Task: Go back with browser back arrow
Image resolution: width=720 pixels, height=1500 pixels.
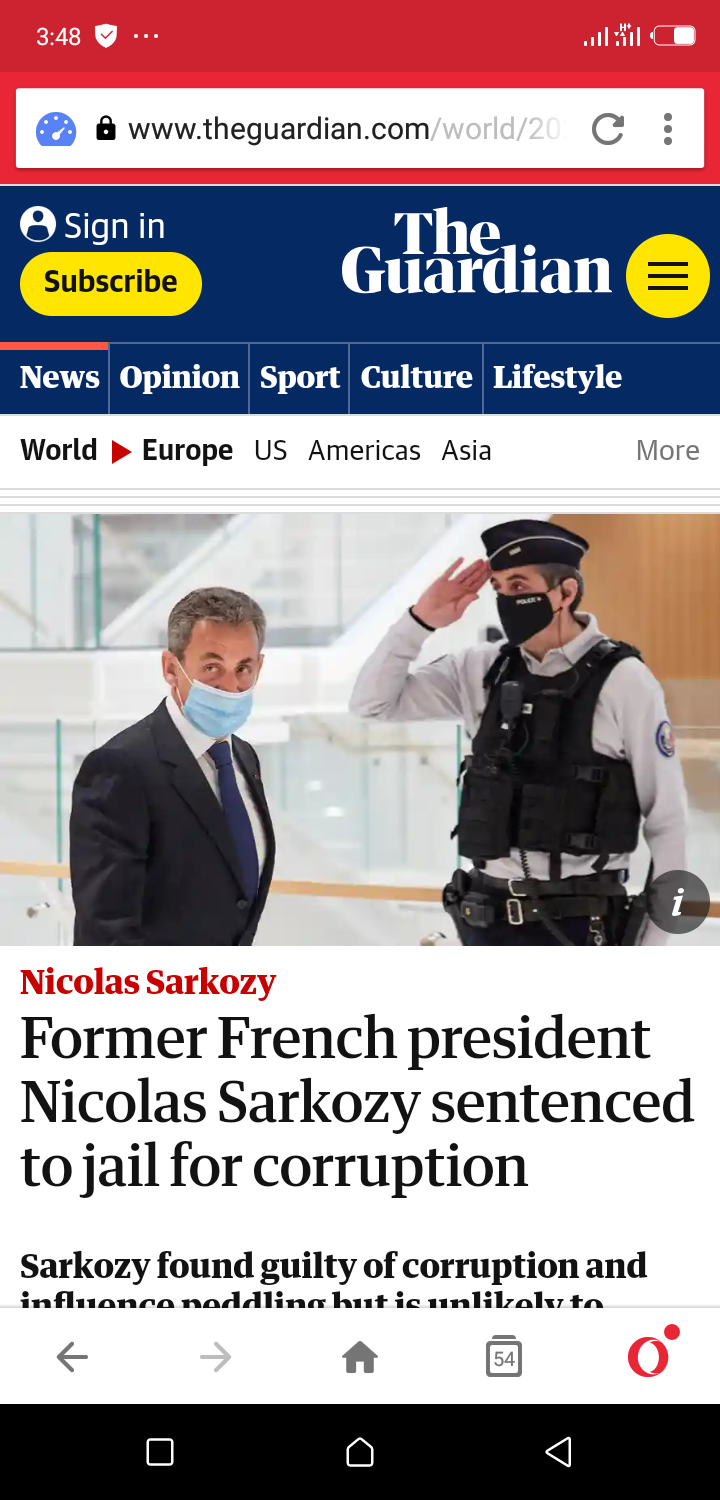Action: [x=72, y=1357]
